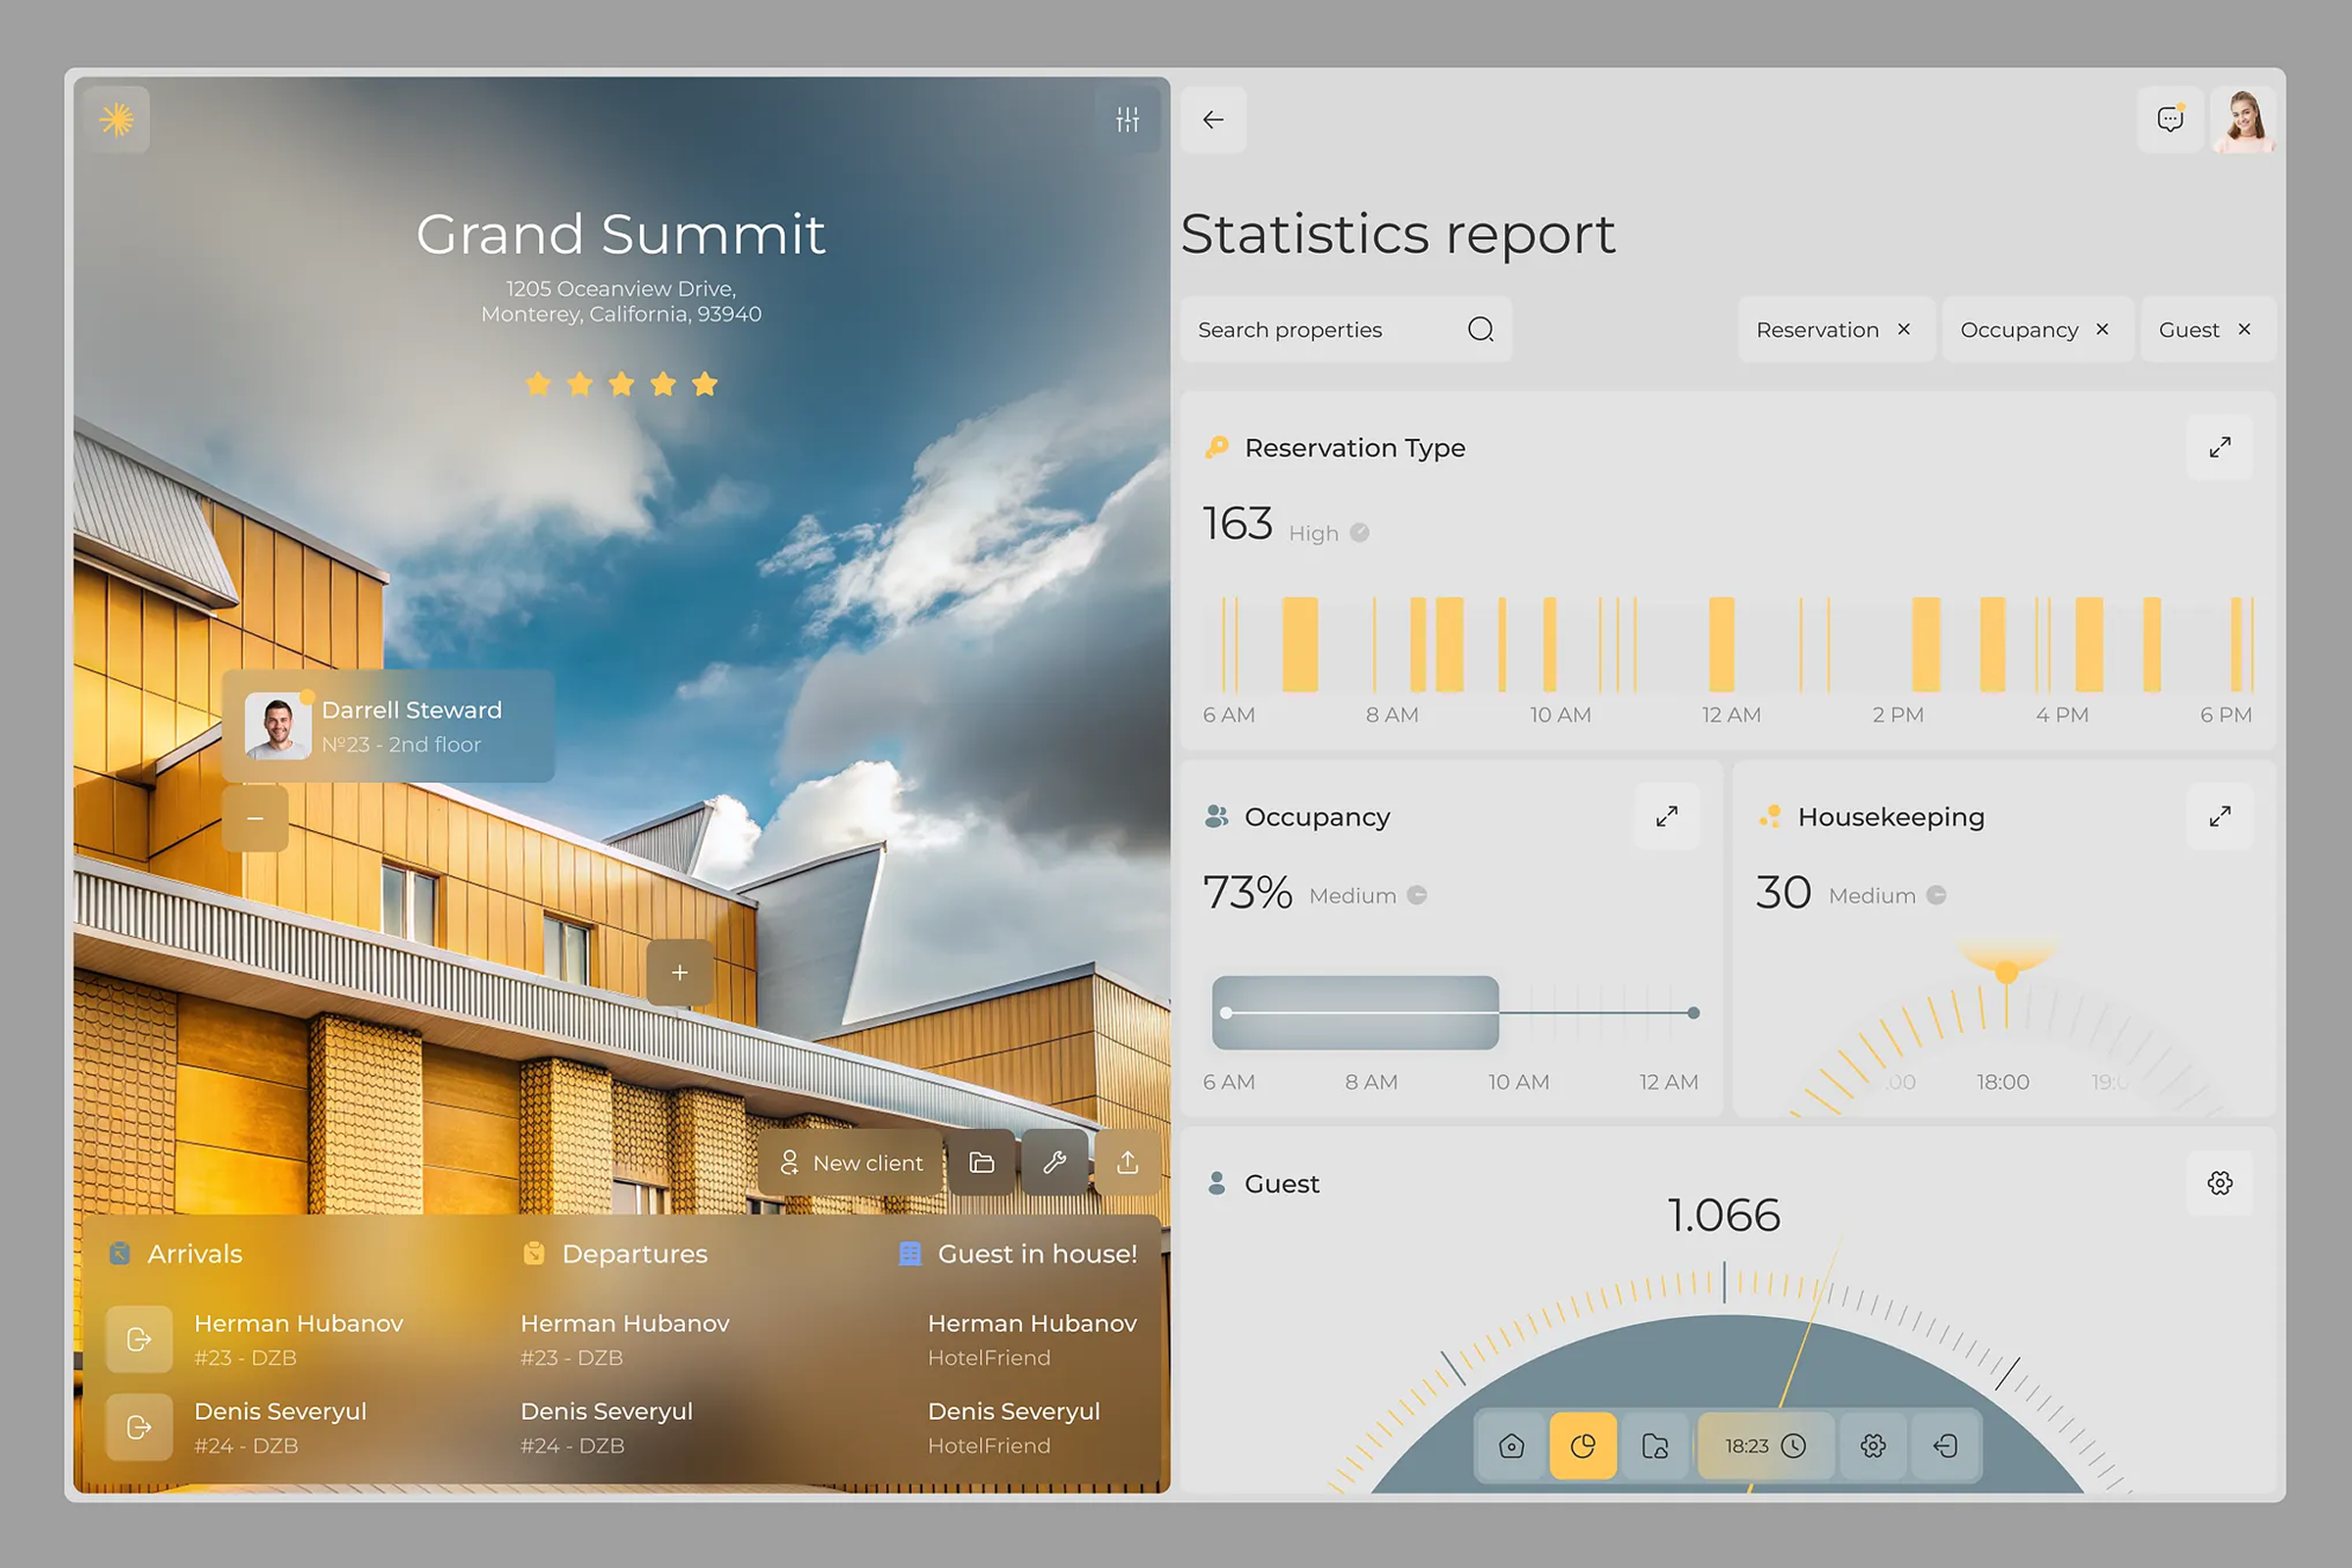Click the Medium badge next to 30

[x=1887, y=896]
